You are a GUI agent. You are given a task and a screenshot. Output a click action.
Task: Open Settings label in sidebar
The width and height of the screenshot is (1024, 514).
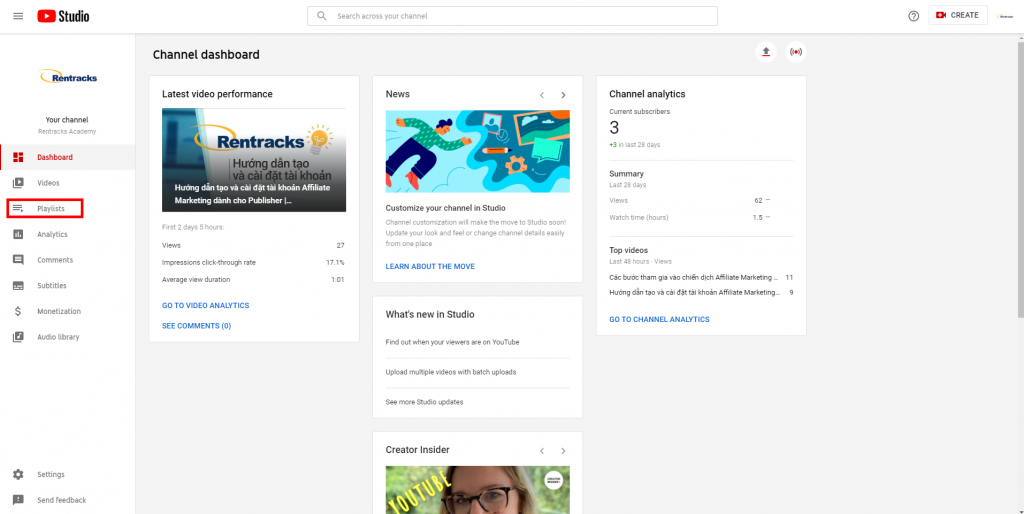click(51, 475)
